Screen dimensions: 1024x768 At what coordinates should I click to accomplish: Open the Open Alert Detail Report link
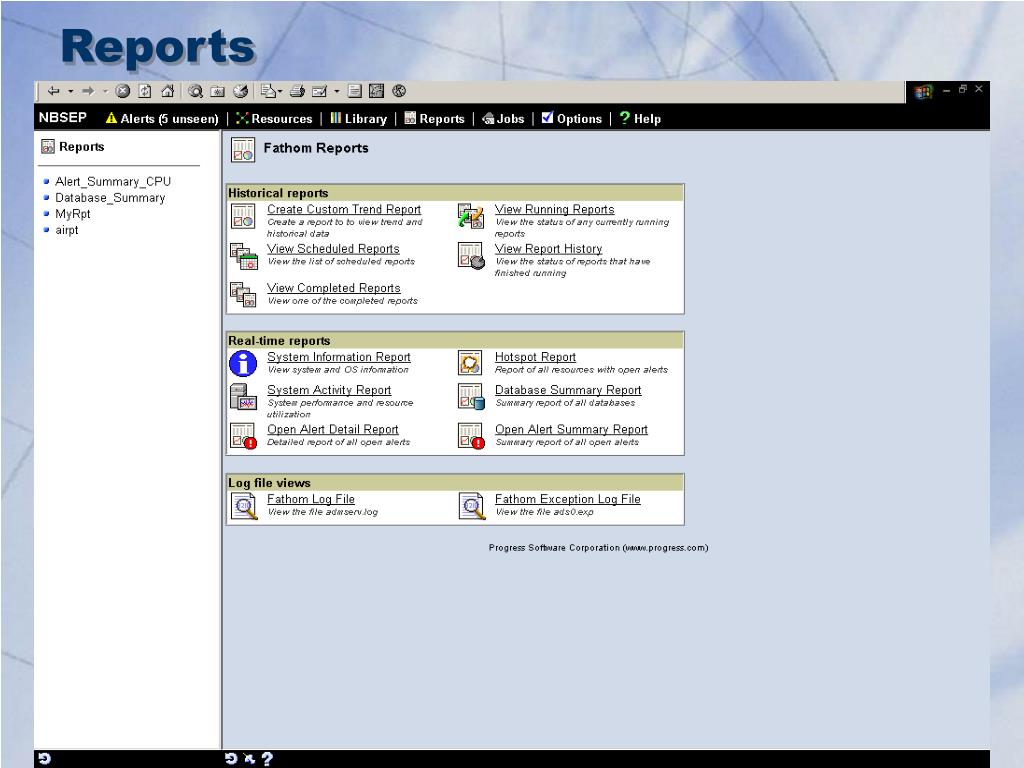[333, 429]
